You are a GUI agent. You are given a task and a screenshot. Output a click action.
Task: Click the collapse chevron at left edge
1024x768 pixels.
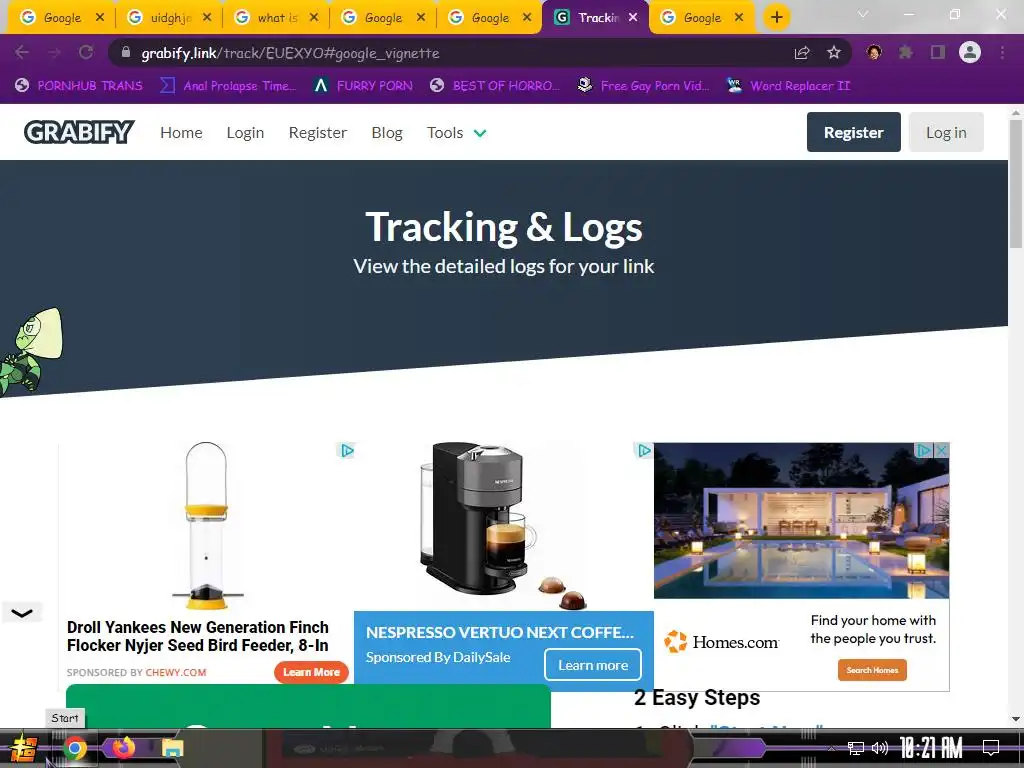pos(22,613)
